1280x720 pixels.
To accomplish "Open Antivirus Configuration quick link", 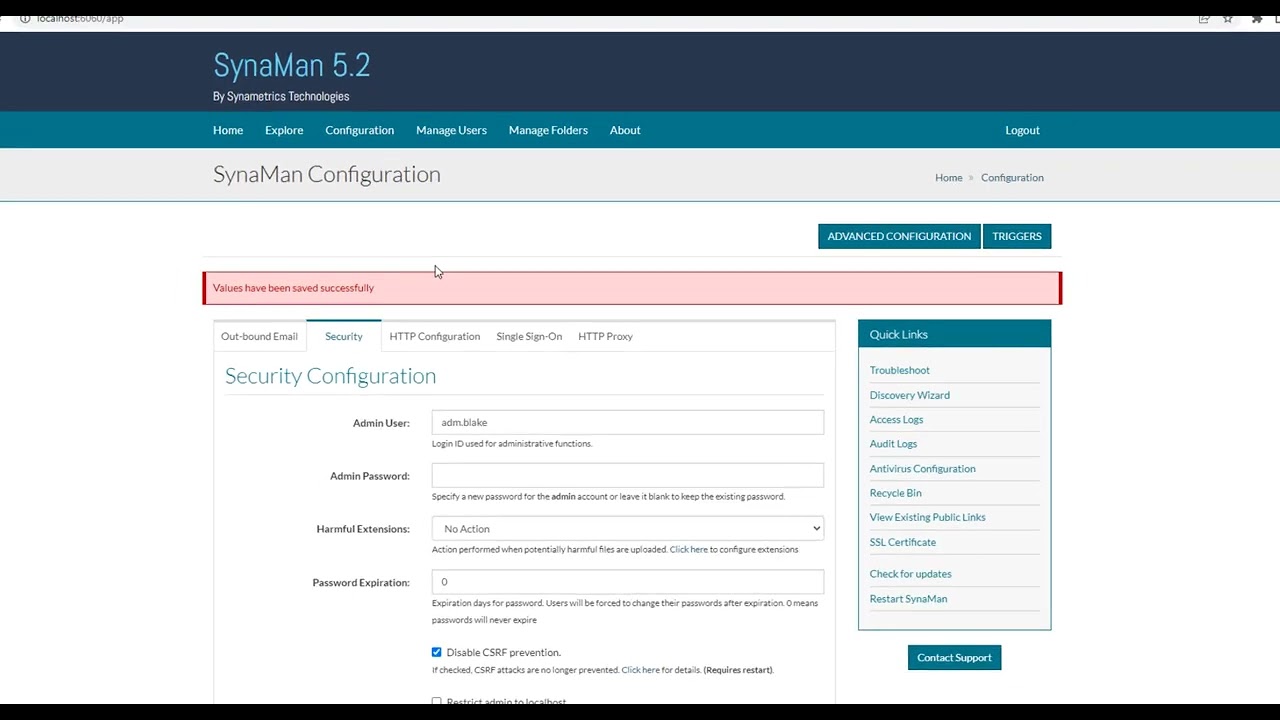I will click(x=922, y=469).
